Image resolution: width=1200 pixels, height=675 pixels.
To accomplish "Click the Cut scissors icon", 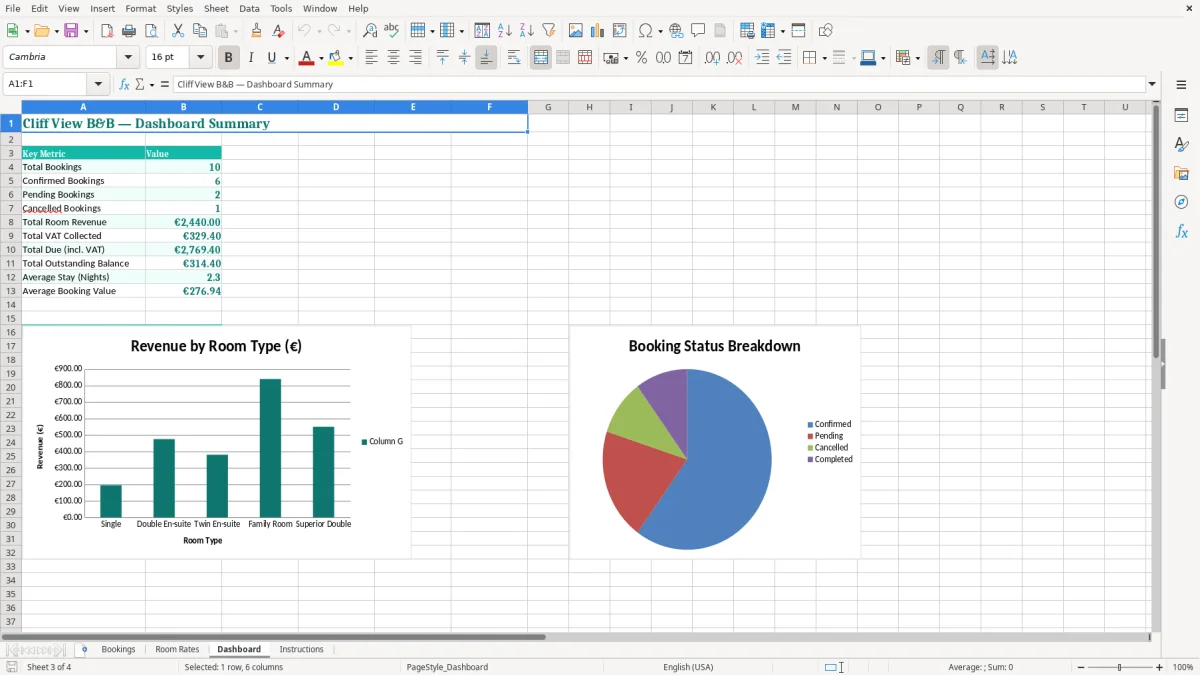I will pyautogui.click(x=178, y=31).
